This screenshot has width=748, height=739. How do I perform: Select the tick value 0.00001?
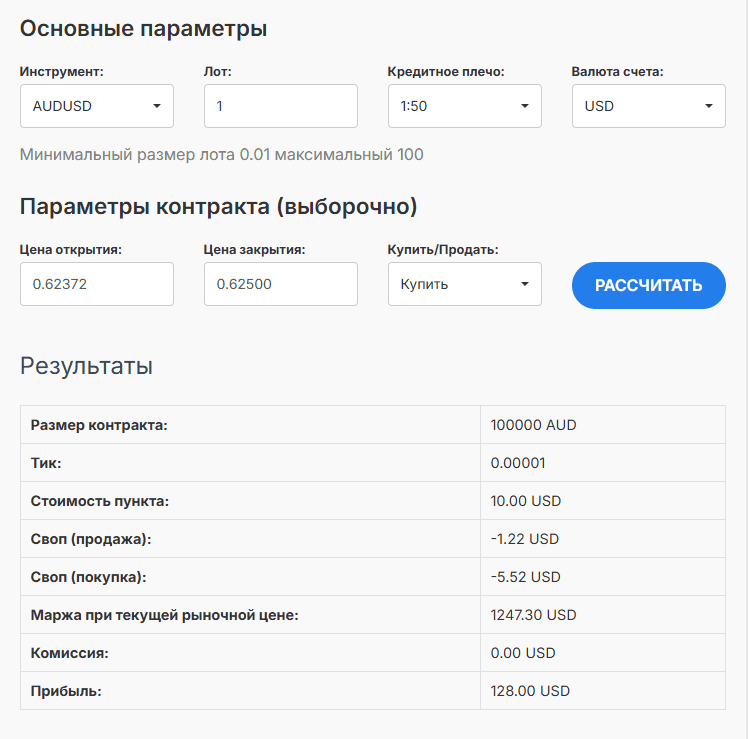click(518, 463)
